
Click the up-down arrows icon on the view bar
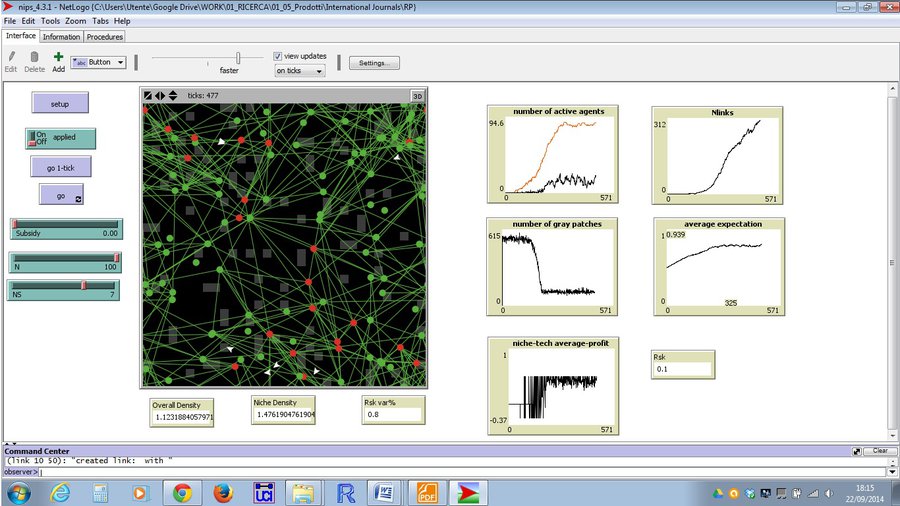tap(172, 96)
